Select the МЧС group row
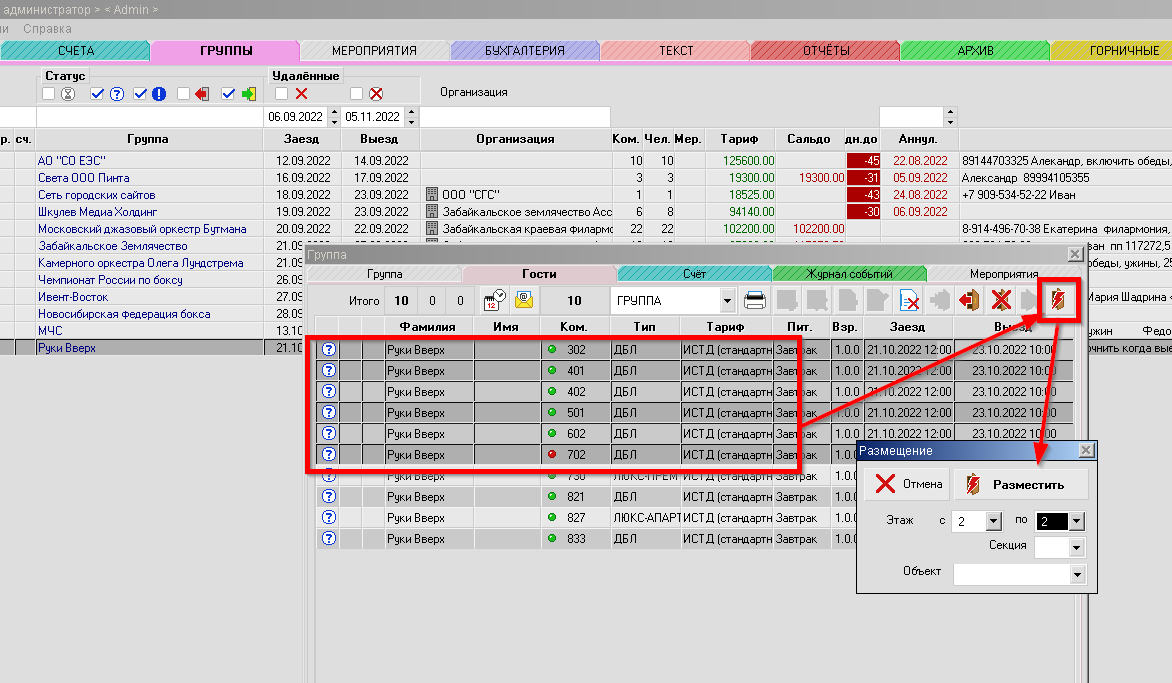The width and height of the screenshot is (1172, 683). tap(50, 331)
